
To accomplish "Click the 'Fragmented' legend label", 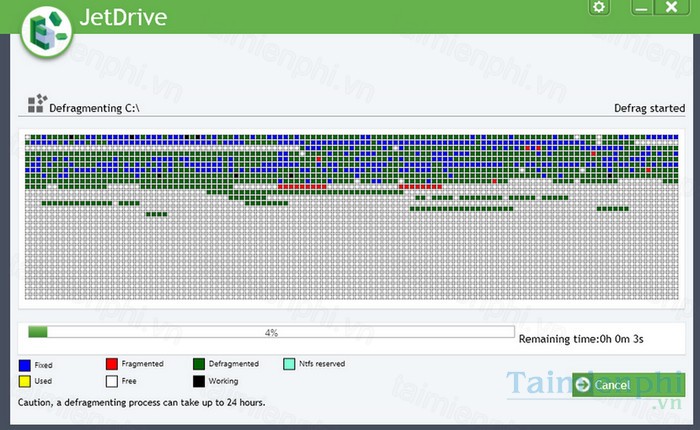I will (x=142, y=364).
